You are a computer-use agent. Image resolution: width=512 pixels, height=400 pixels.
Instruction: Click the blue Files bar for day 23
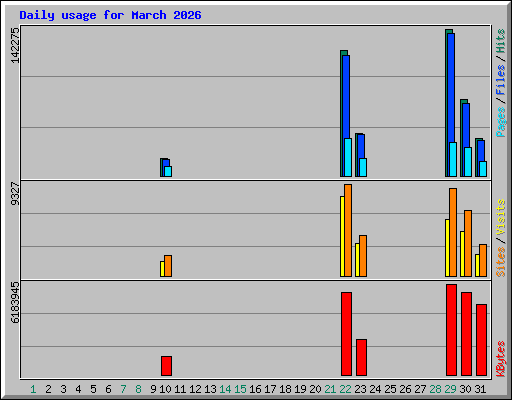tap(361, 146)
